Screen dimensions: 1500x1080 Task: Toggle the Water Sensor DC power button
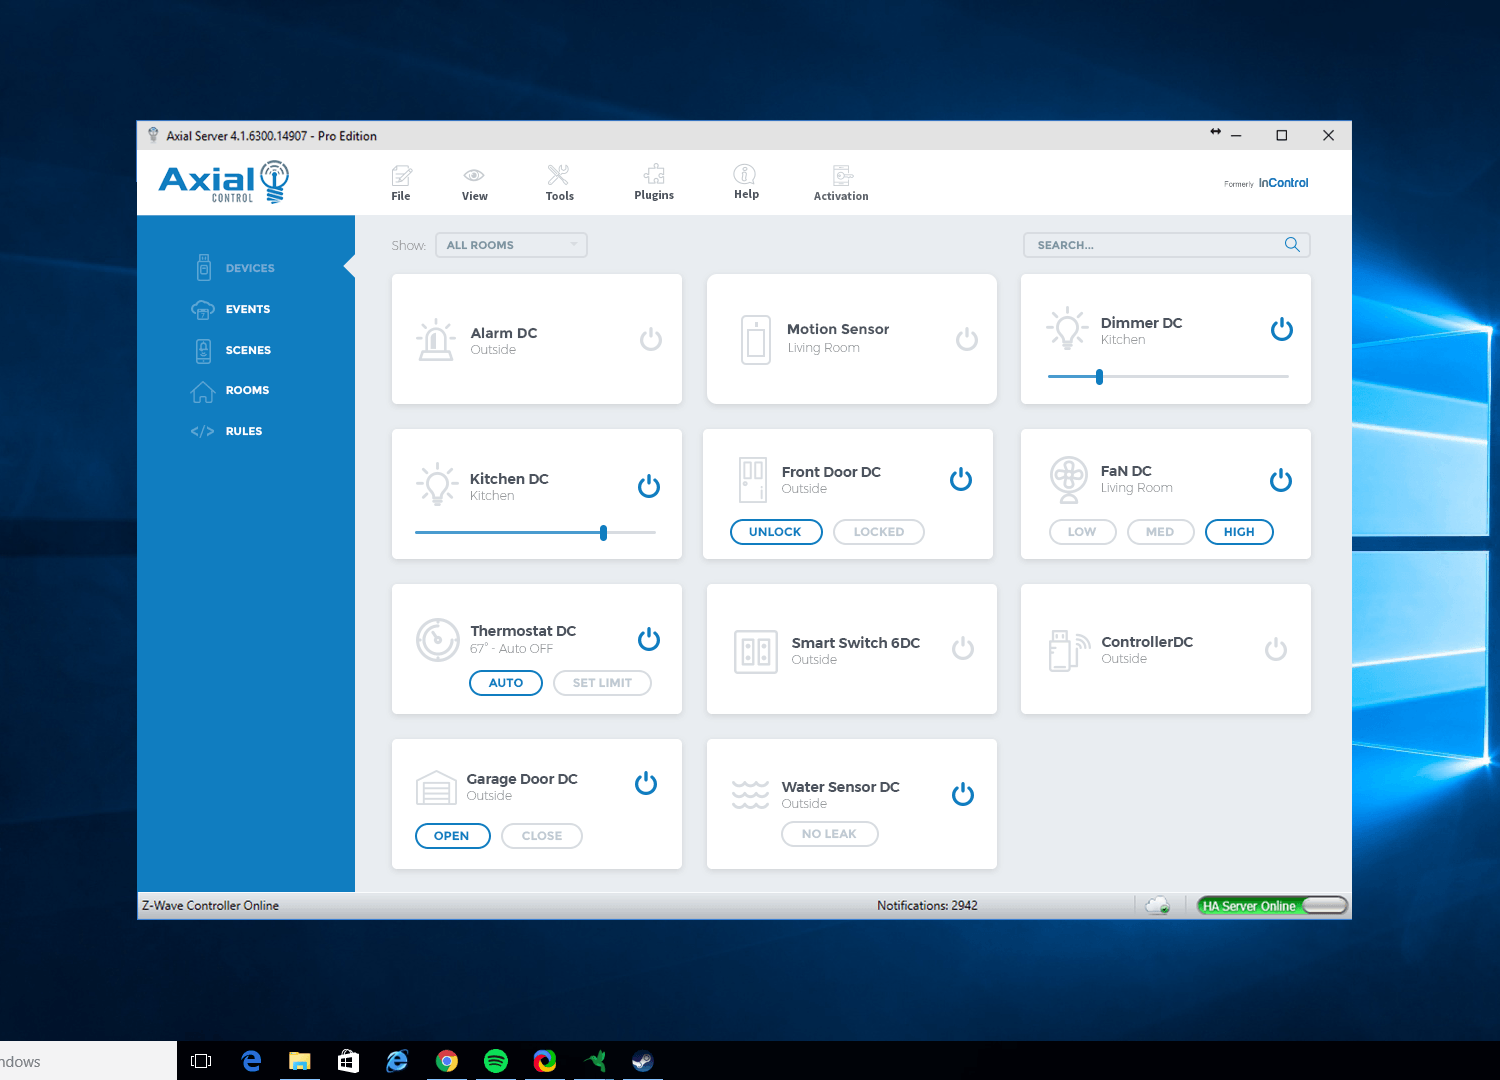click(963, 794)
